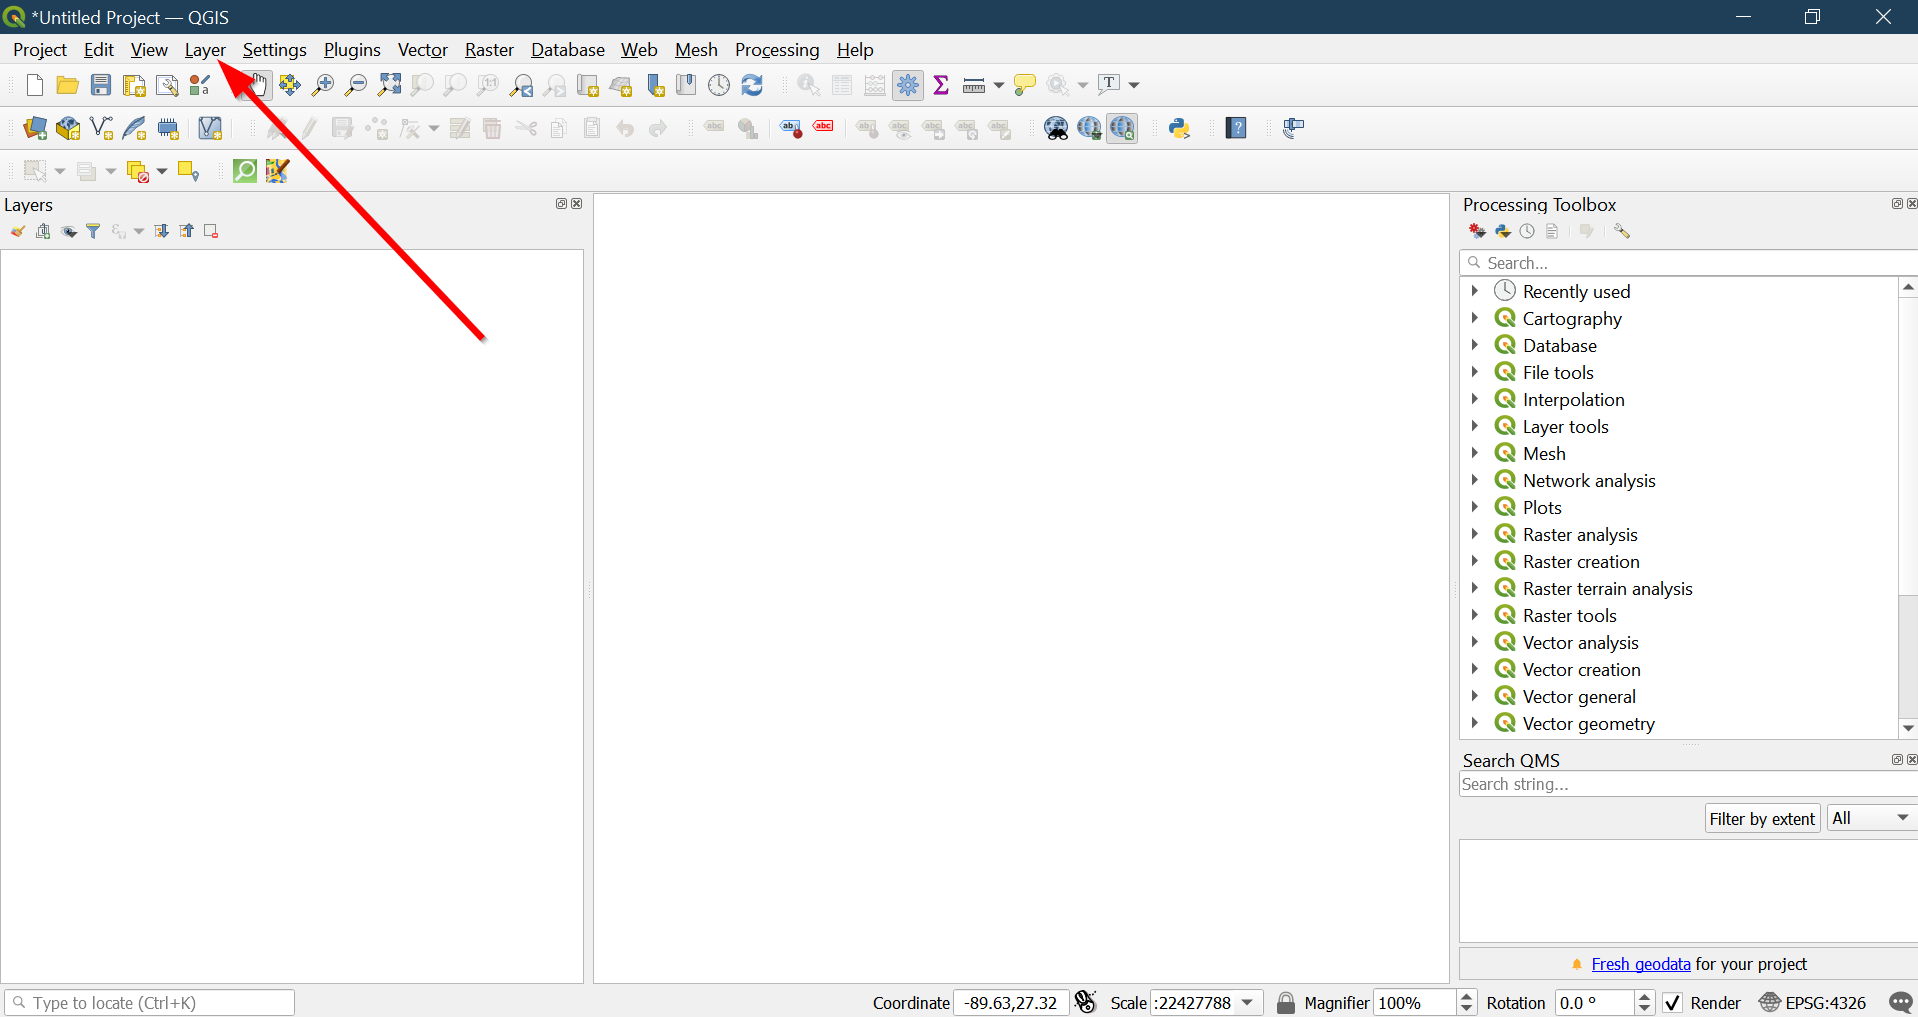This screenshot has width=1918, height=1017.
Task: Toggle the Render checkbox
Action: coord(1672,1003)
